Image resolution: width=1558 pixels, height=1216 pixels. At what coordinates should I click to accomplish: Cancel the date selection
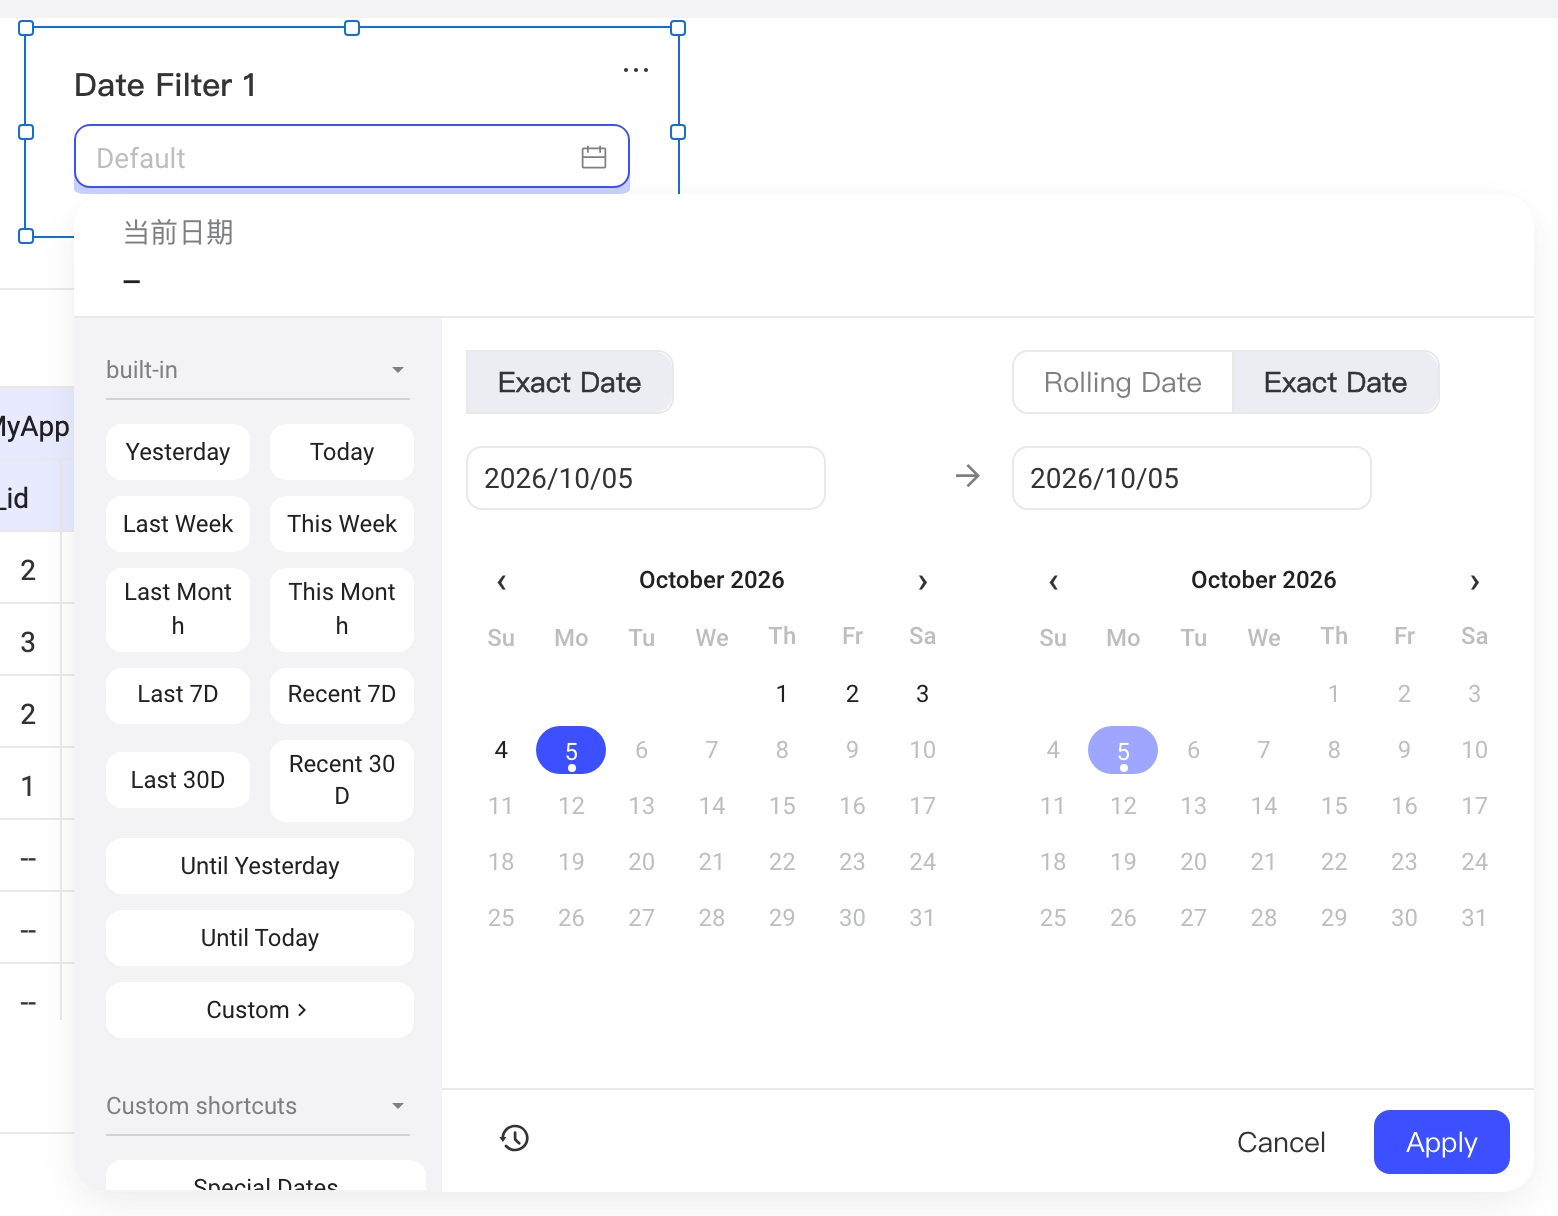[x=1281, y=1142]
